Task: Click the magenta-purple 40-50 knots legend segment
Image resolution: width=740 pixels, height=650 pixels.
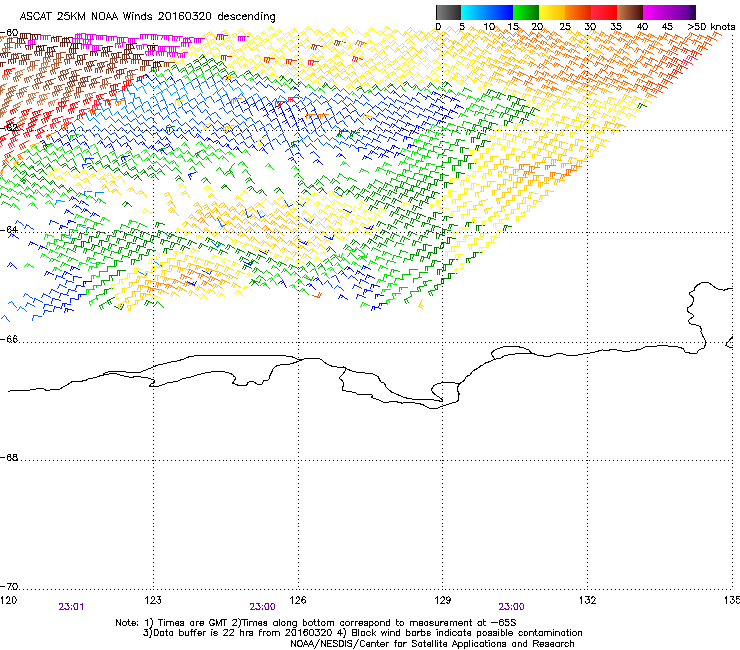Action: (x=669, y=12)
